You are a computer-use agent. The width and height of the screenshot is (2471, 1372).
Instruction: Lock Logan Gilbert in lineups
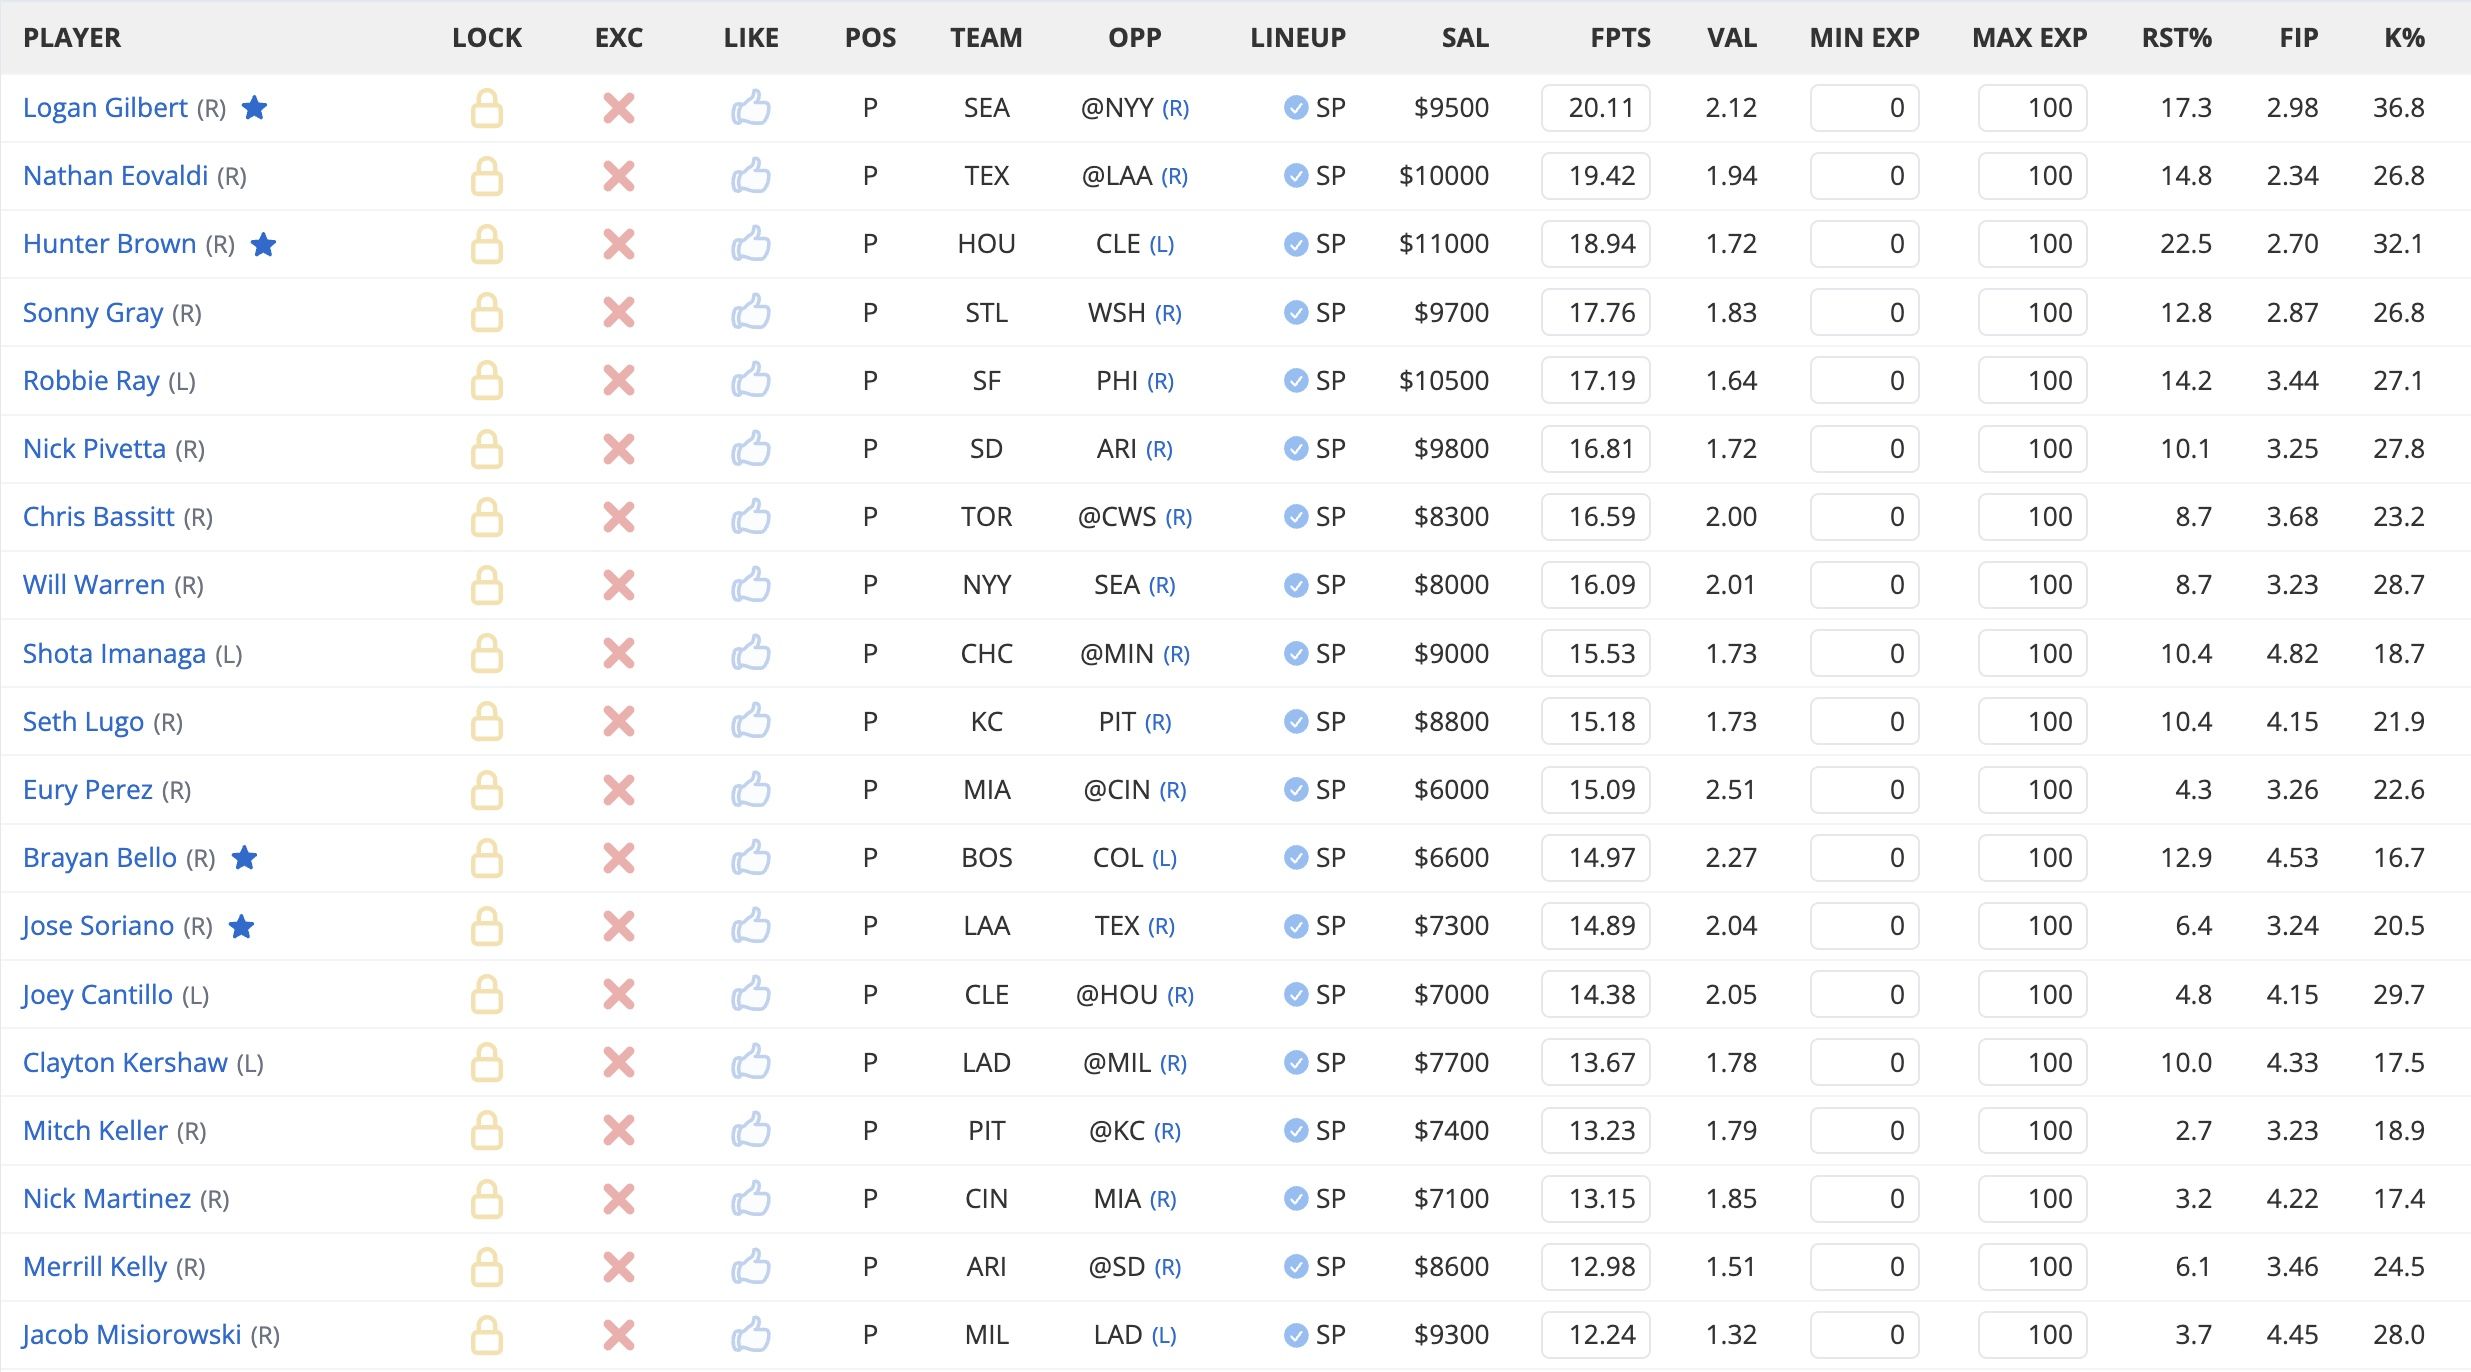point(487,108)
